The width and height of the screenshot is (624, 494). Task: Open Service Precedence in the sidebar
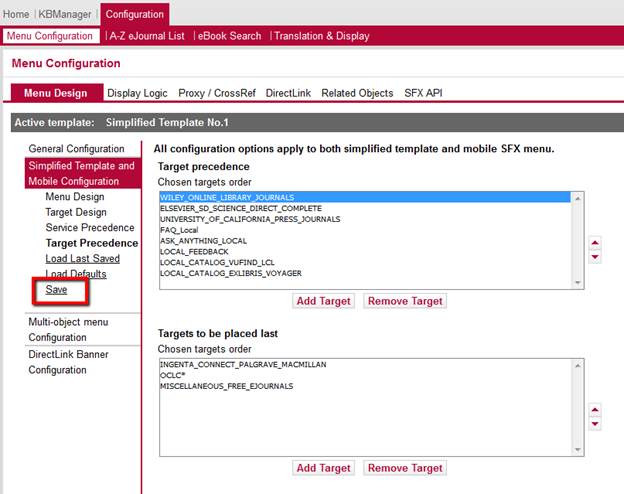[90, 228]
